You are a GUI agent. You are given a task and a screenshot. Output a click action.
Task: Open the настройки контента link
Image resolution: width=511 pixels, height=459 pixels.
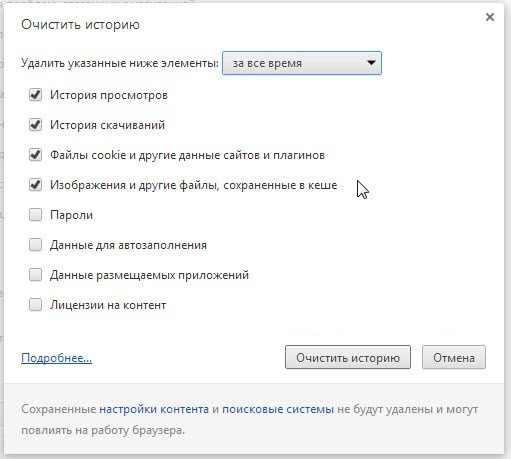click(x=154, y=409)
